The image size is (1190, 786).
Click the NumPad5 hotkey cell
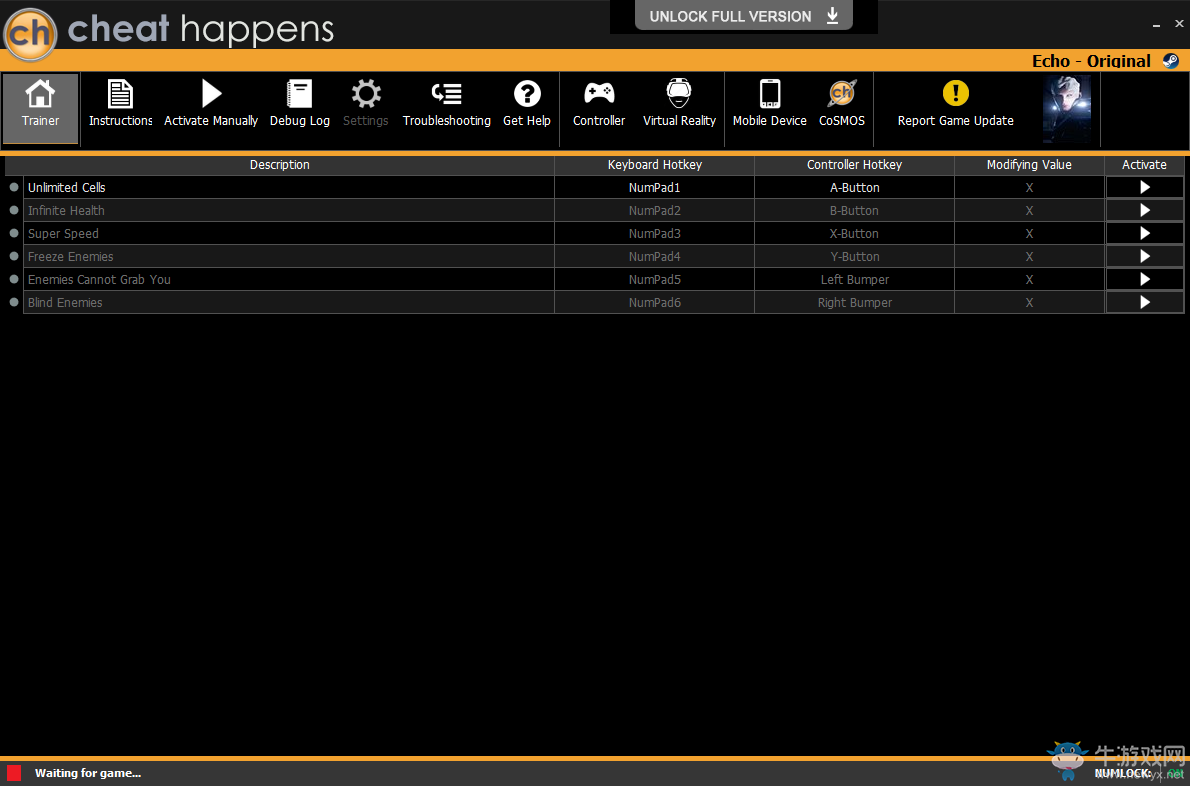[x=655, y=279]
